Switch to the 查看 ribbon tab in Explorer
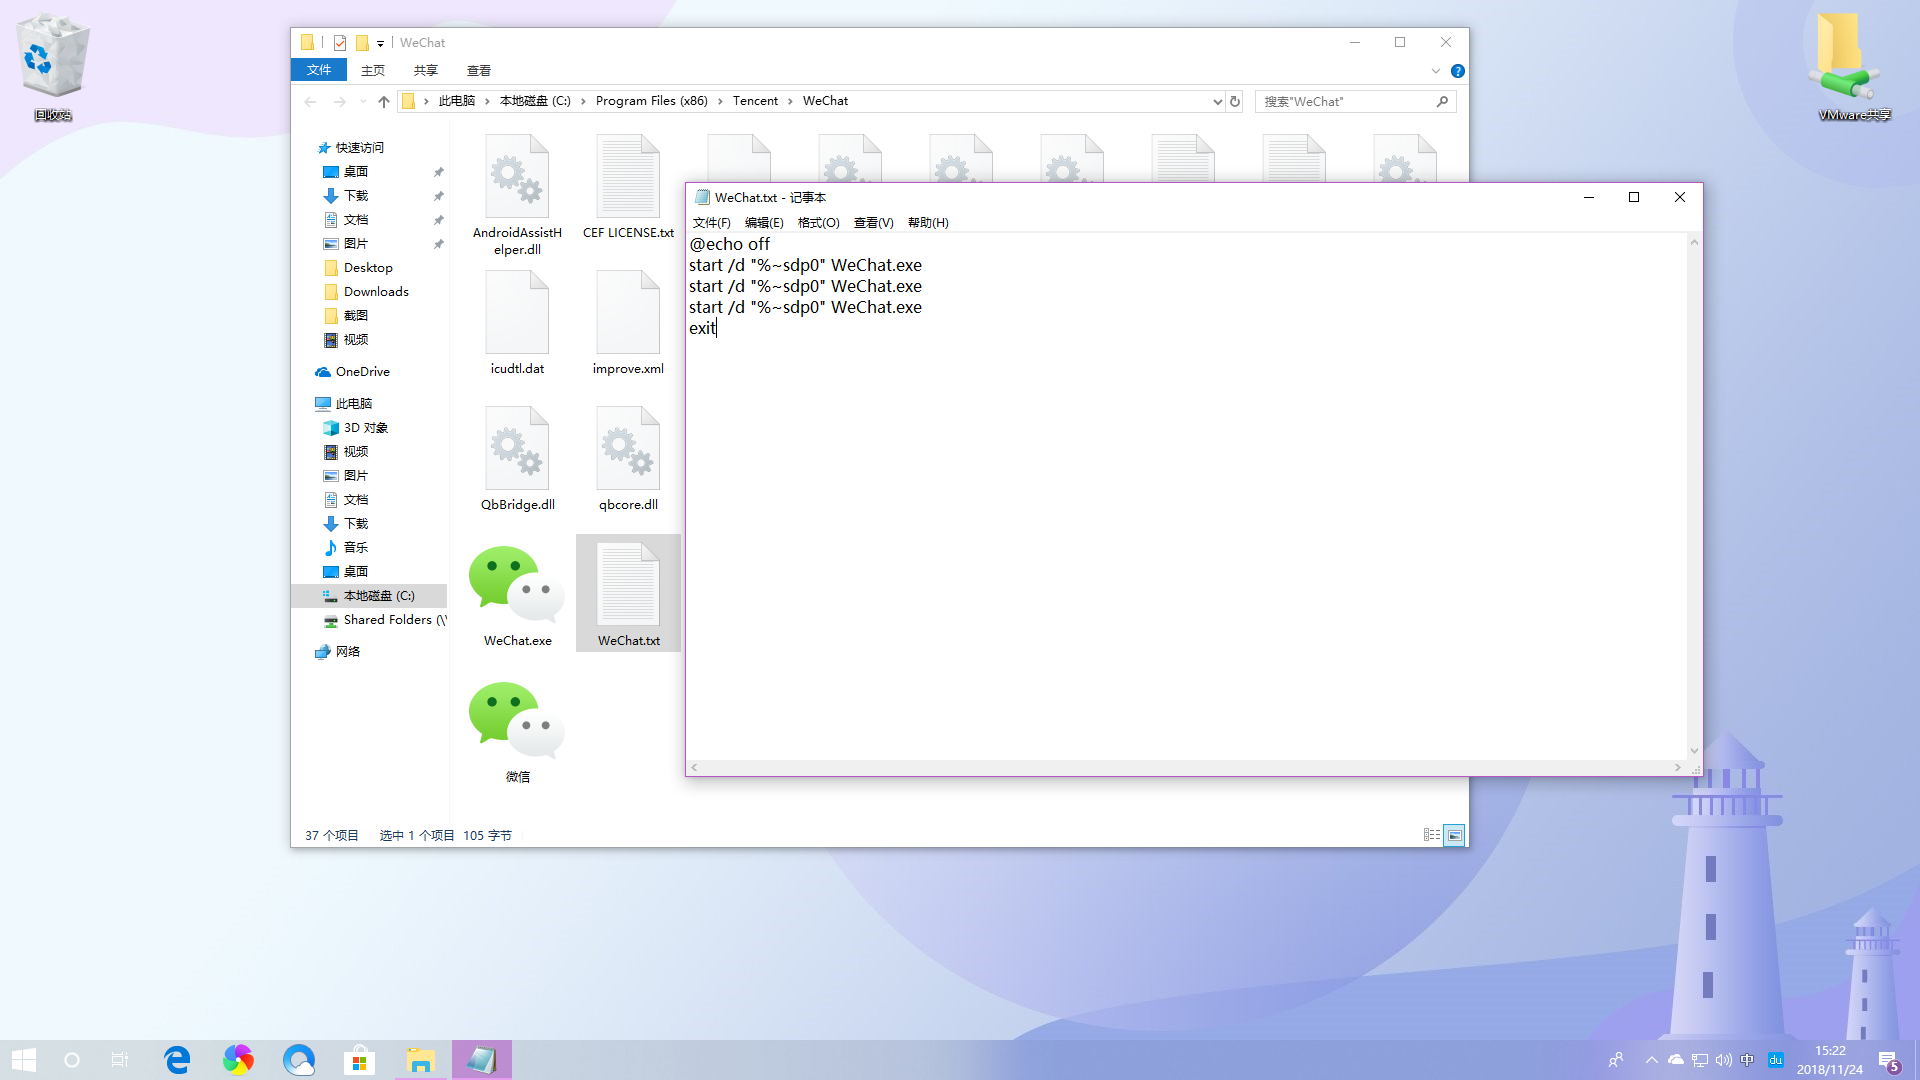The image size is (1920, 1080). [478, 71]
